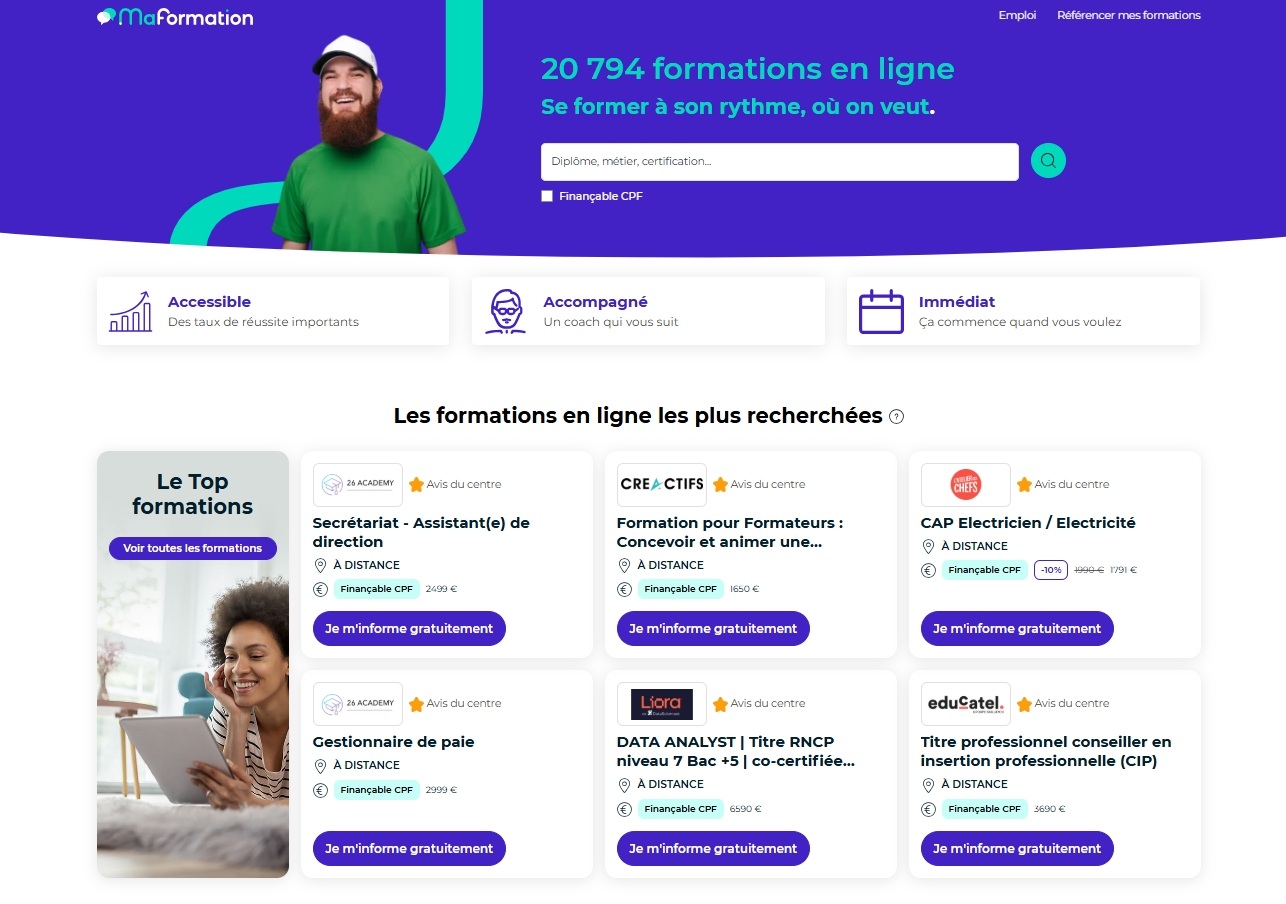Click the help question mark icon beside heading
1286x904 pixels.
(x=896, y=417)
